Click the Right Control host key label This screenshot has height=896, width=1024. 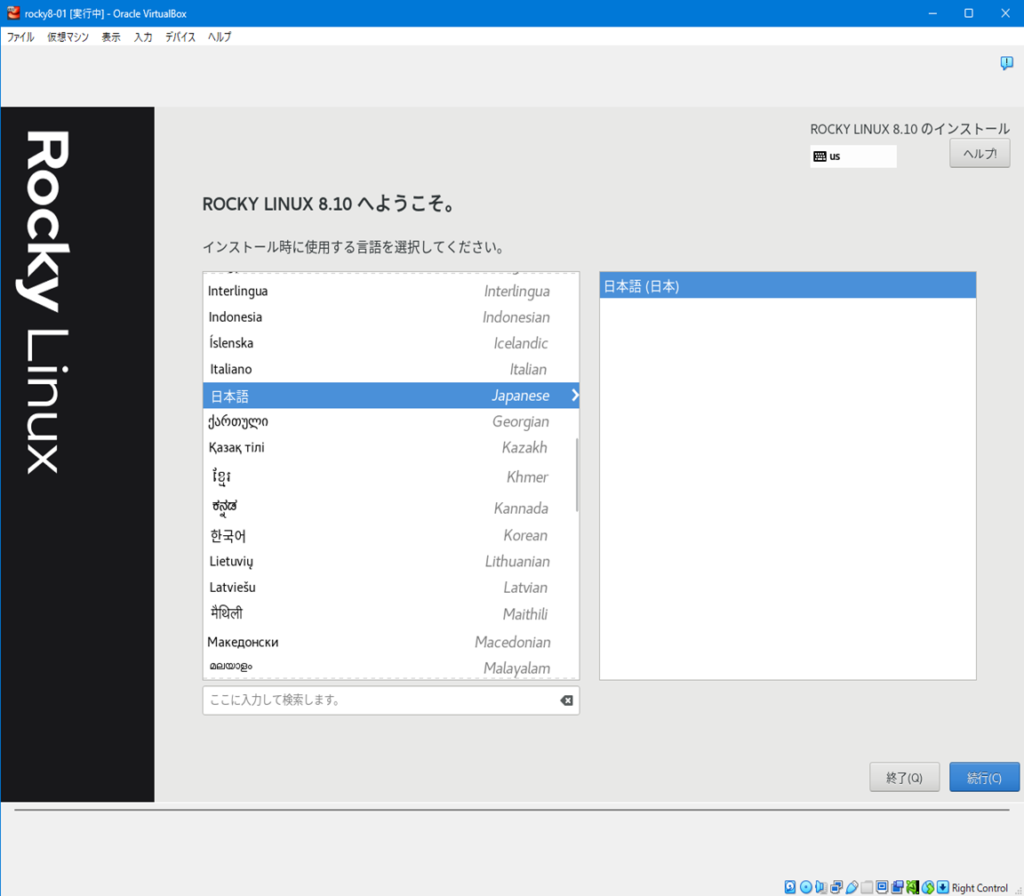(980, 888)
